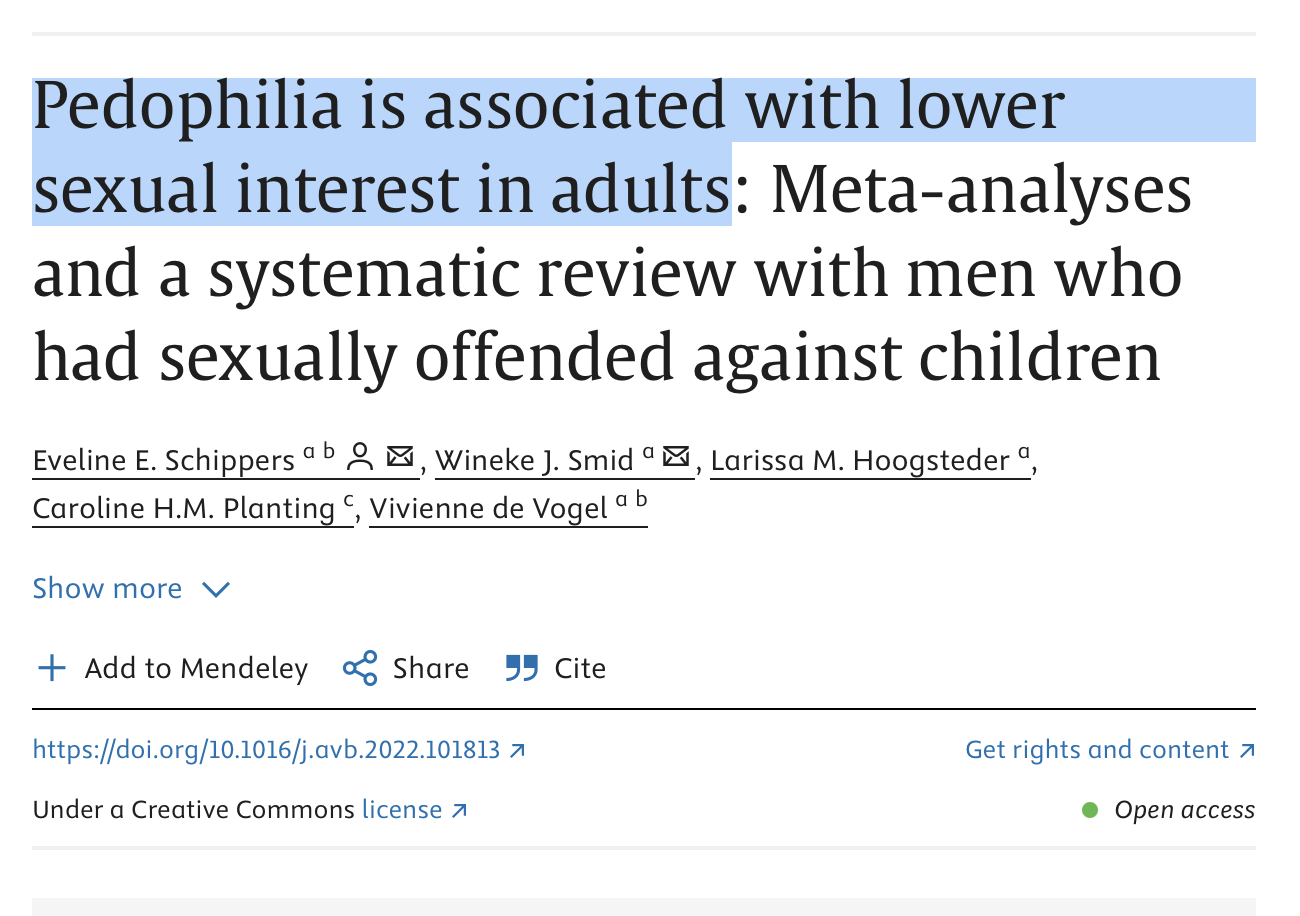Viewport: 1300px width, 916px height.
Task: Click the arrow icon after the DOI link
Action: [517, 750]
